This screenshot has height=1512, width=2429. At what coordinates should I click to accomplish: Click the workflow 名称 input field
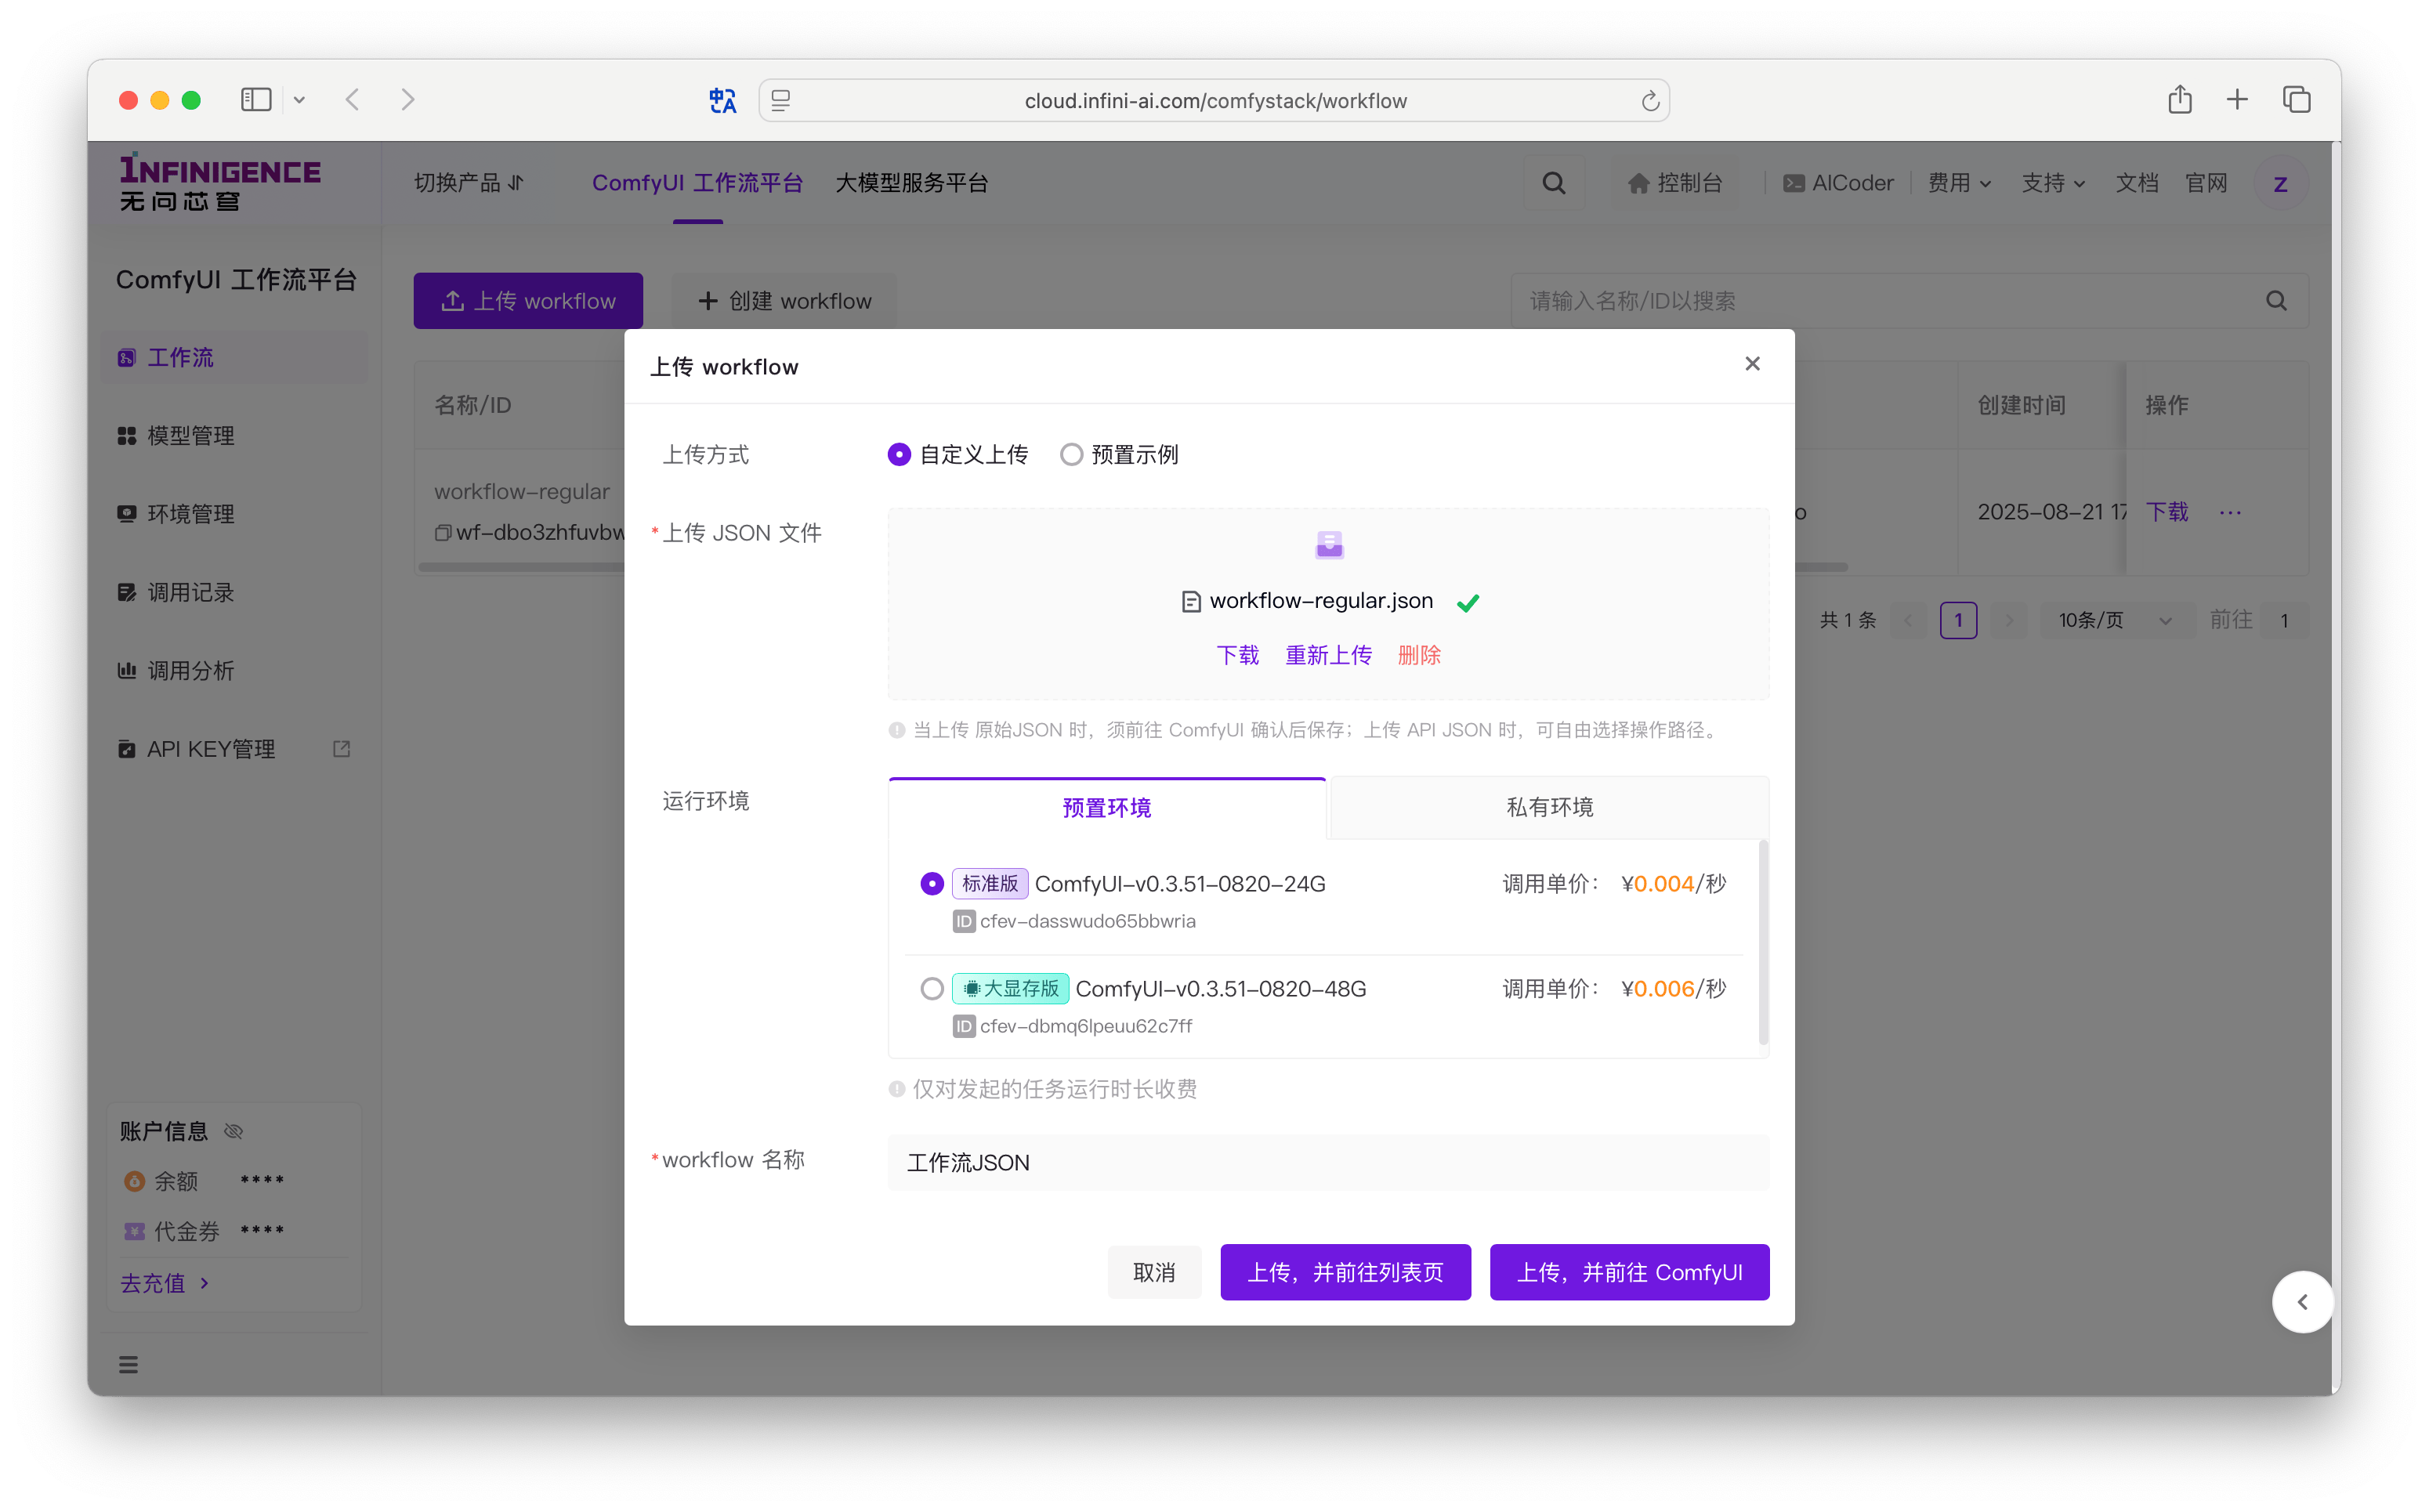(x=1328, y=1162)
